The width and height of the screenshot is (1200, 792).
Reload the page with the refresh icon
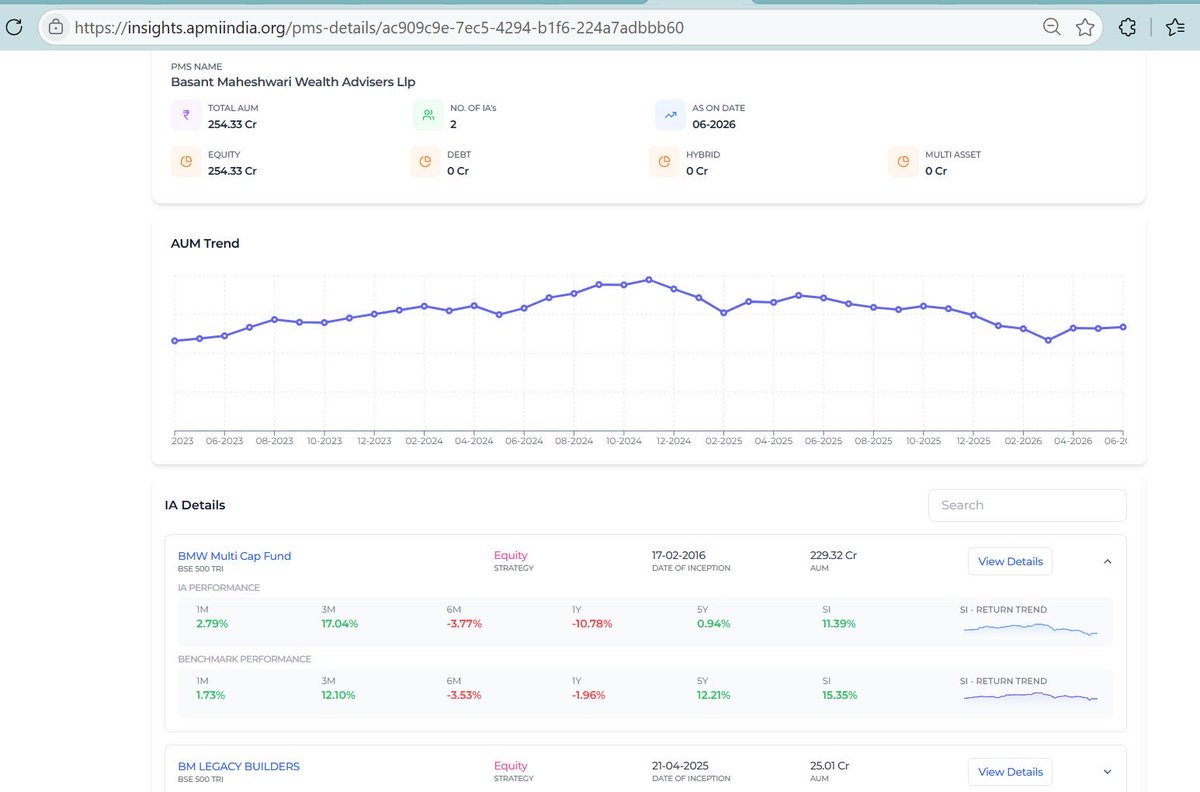tap(14, 28)
